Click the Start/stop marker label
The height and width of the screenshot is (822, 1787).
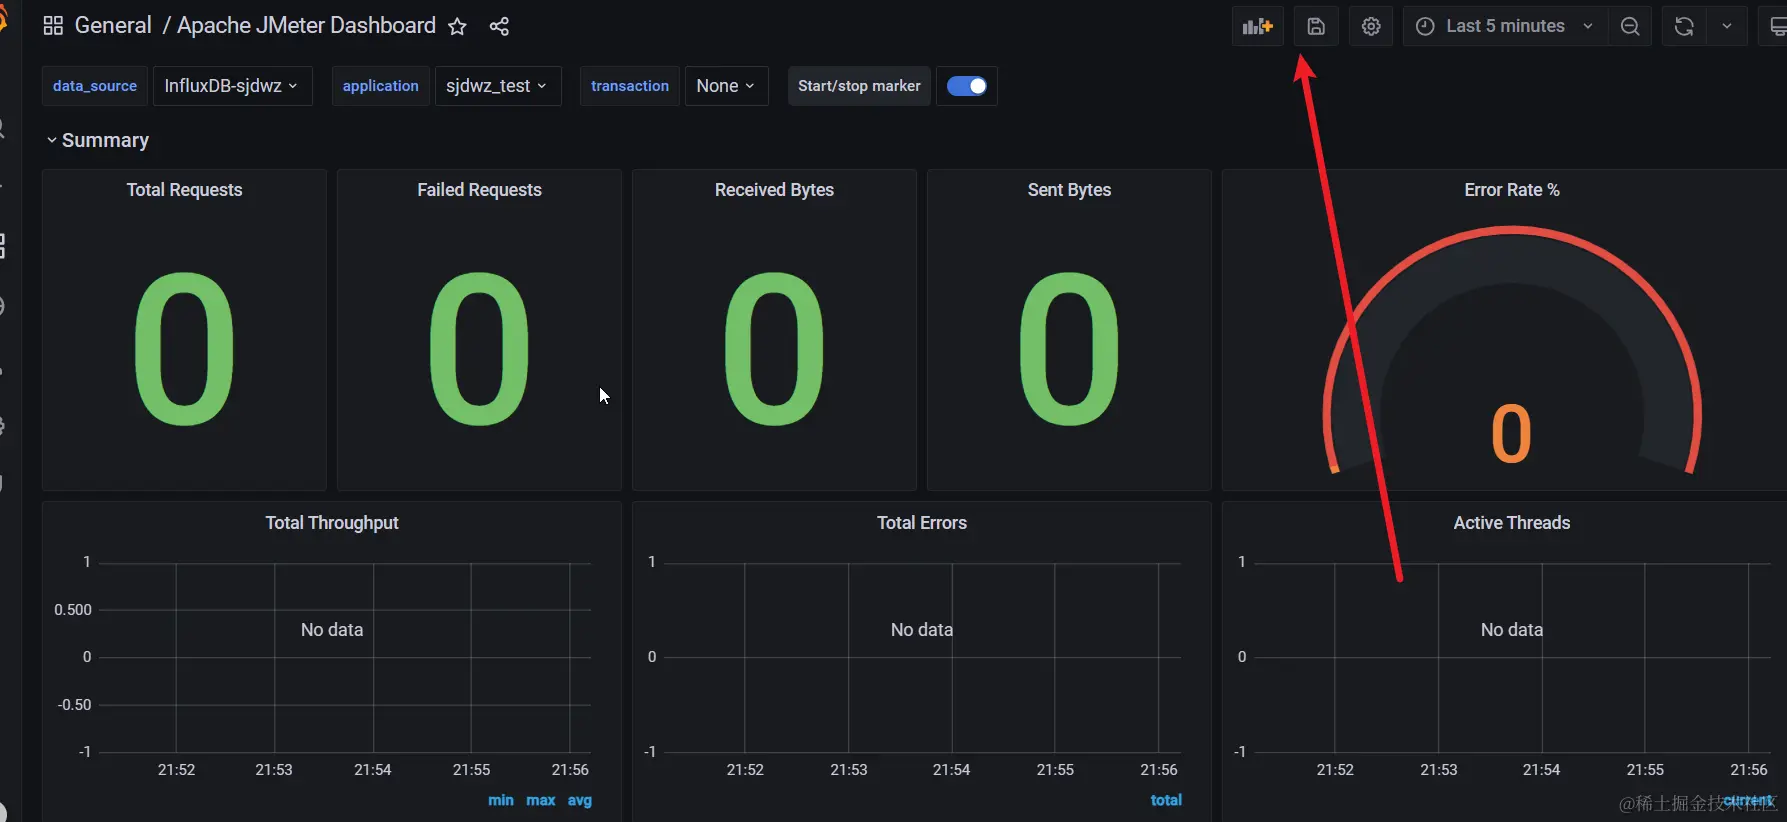click(x=859, y=86)
